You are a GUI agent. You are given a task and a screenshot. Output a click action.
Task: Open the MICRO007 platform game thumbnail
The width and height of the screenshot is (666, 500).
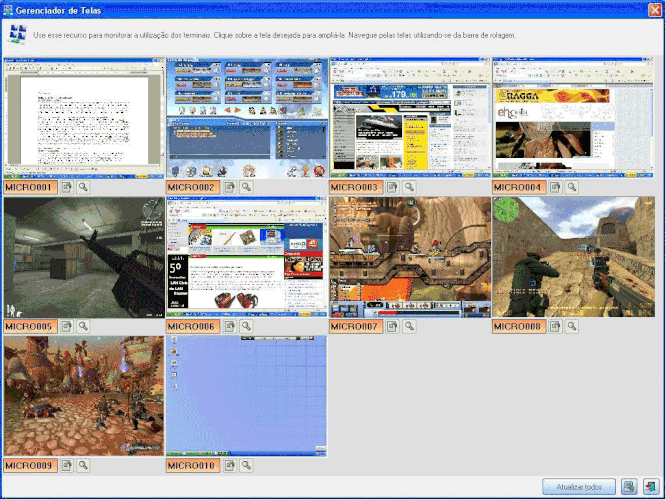click(410, 257)
